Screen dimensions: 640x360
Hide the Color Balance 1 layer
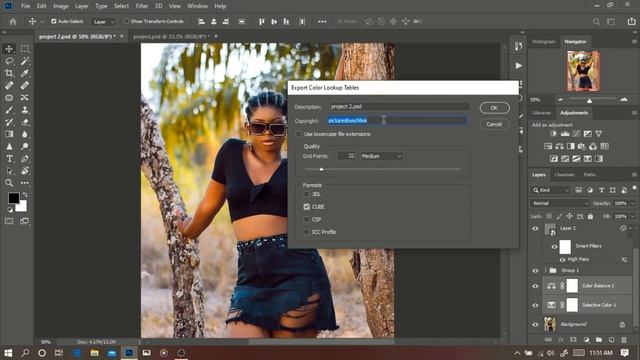535,286
